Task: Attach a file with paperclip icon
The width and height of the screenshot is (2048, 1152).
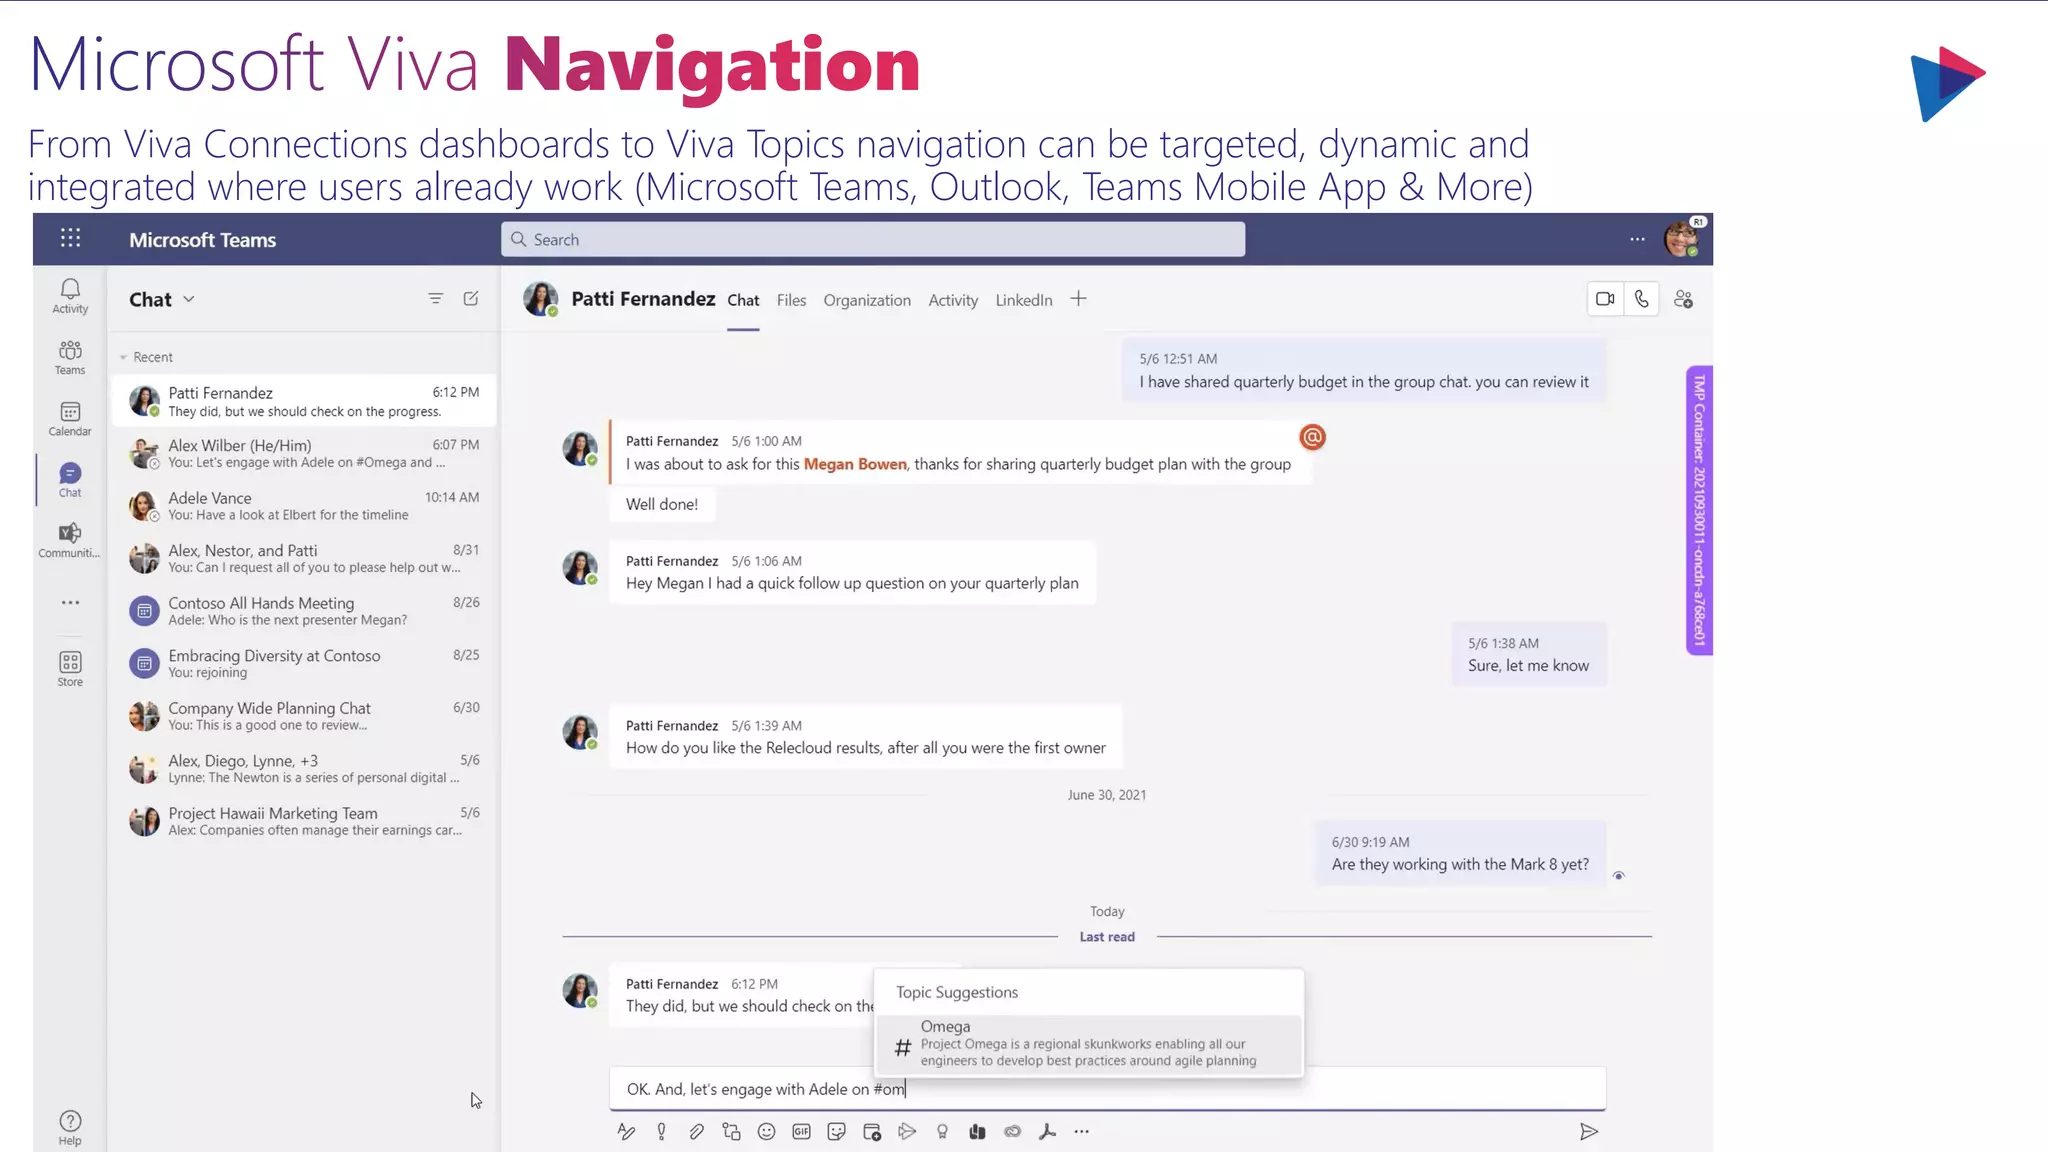Action: (x=696, y=1131)
